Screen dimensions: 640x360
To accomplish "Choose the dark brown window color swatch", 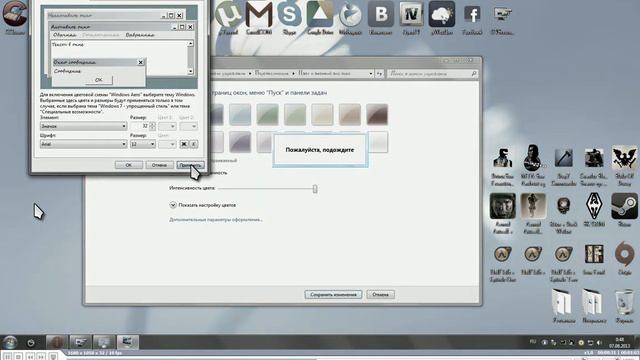I will click(377, 114).
